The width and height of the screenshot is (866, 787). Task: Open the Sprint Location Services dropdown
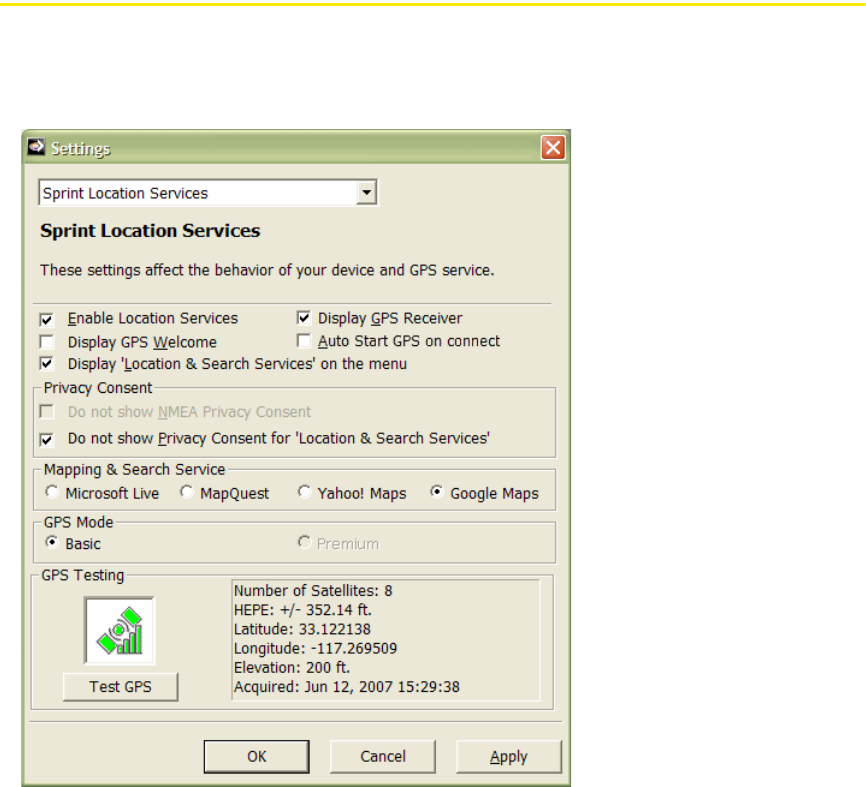(367, 193)
